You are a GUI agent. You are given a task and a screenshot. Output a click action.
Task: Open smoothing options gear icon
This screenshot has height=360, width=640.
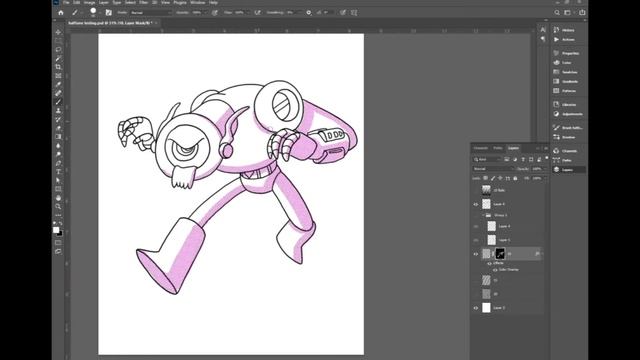[309, 13]
